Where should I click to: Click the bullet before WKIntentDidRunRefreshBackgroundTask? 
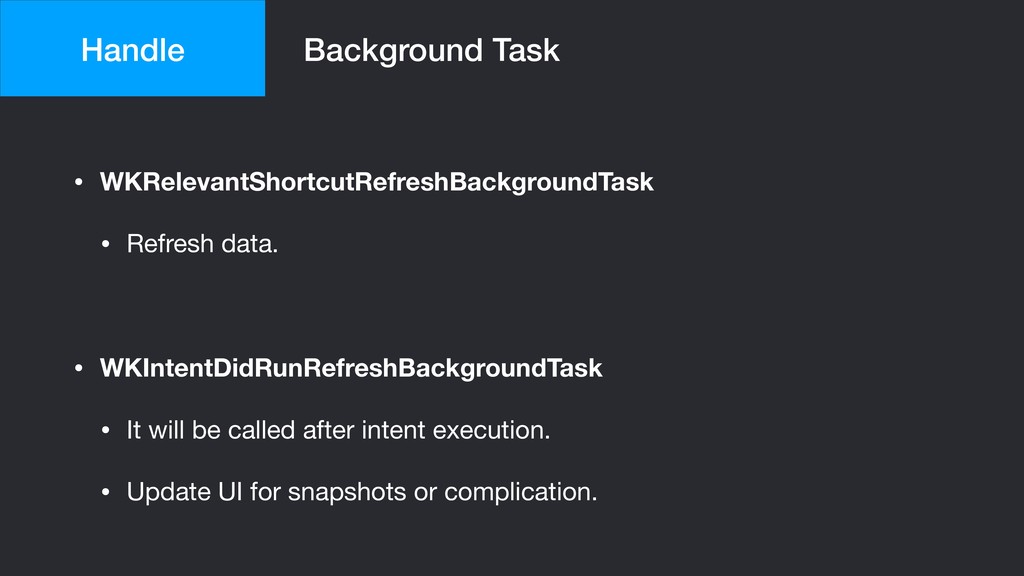[79, 368]
